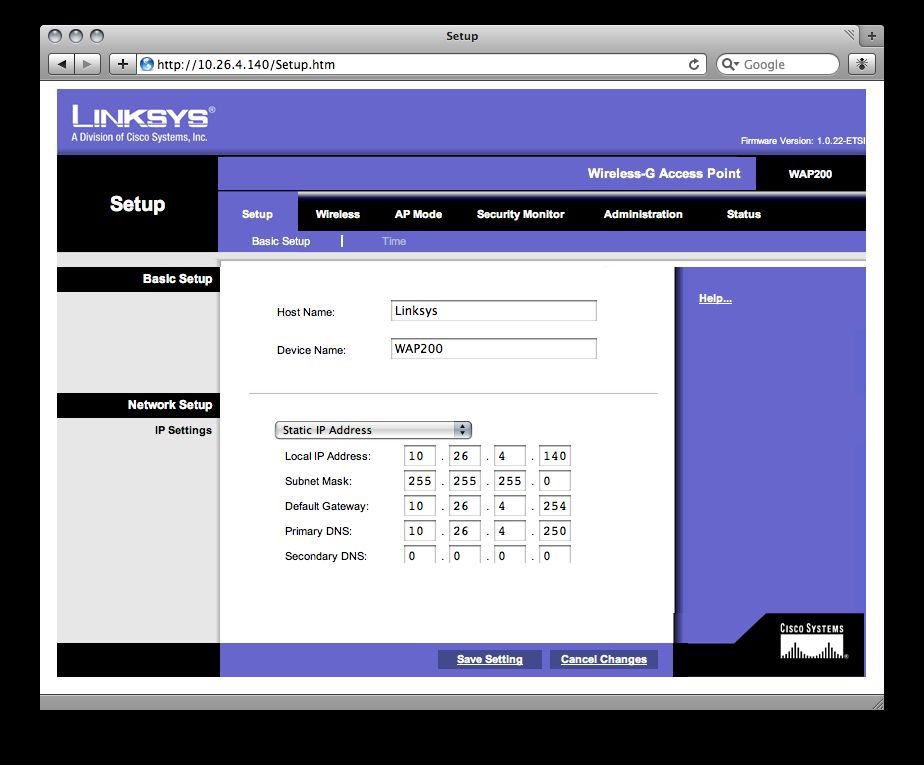The height and width of the screenshot is (765, 924).
Task: Click Subnet Mask last octet field
Action: click(x=555, y=481)
